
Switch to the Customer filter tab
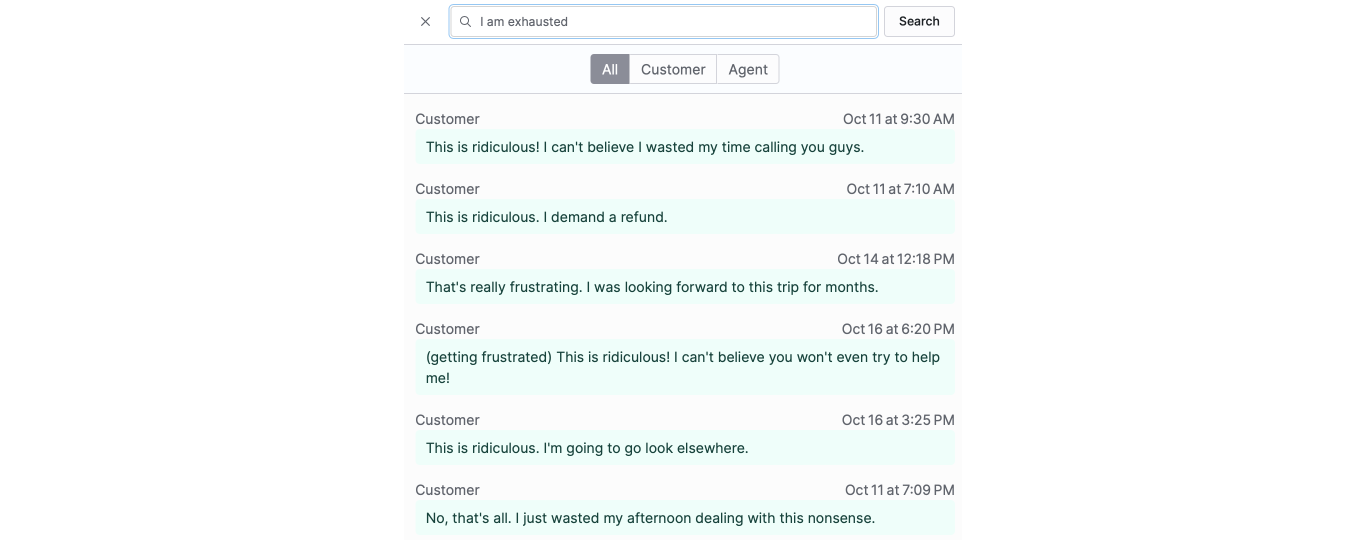click(673, 69)
